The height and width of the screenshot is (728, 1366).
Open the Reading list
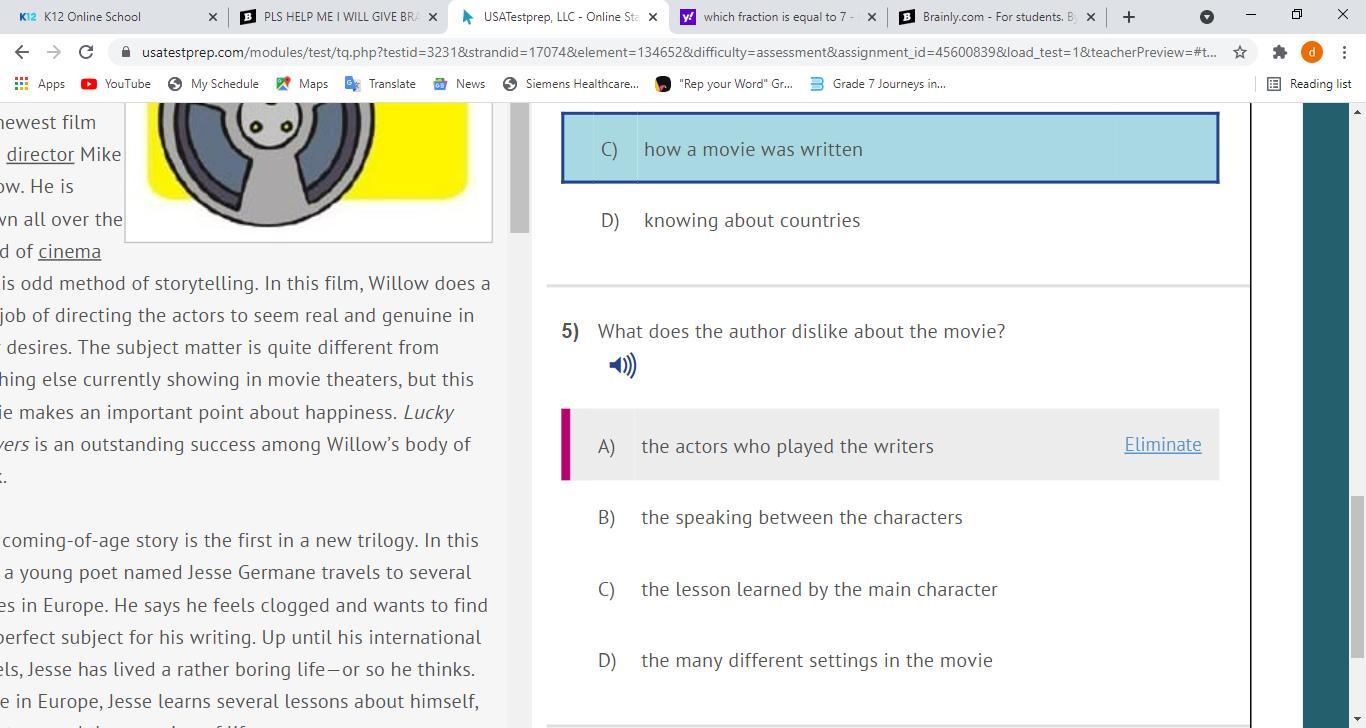click(1309, 84)
